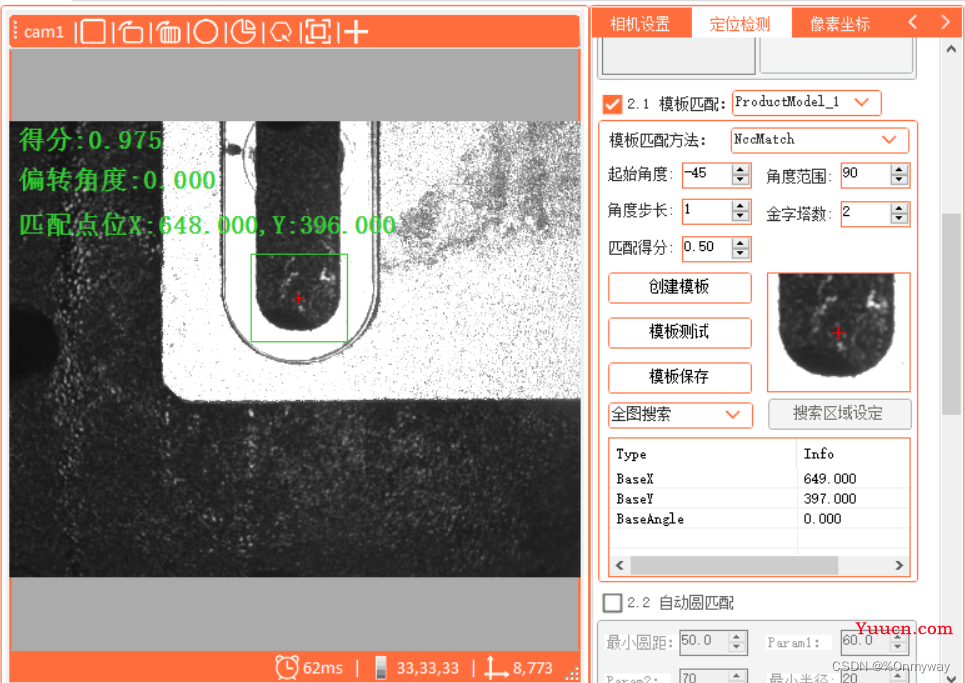Image resolution: width=965 pixels, height=683 pixels.
Task: Decrease 角度步长 with its down arrow
Action: pos(740,217)
